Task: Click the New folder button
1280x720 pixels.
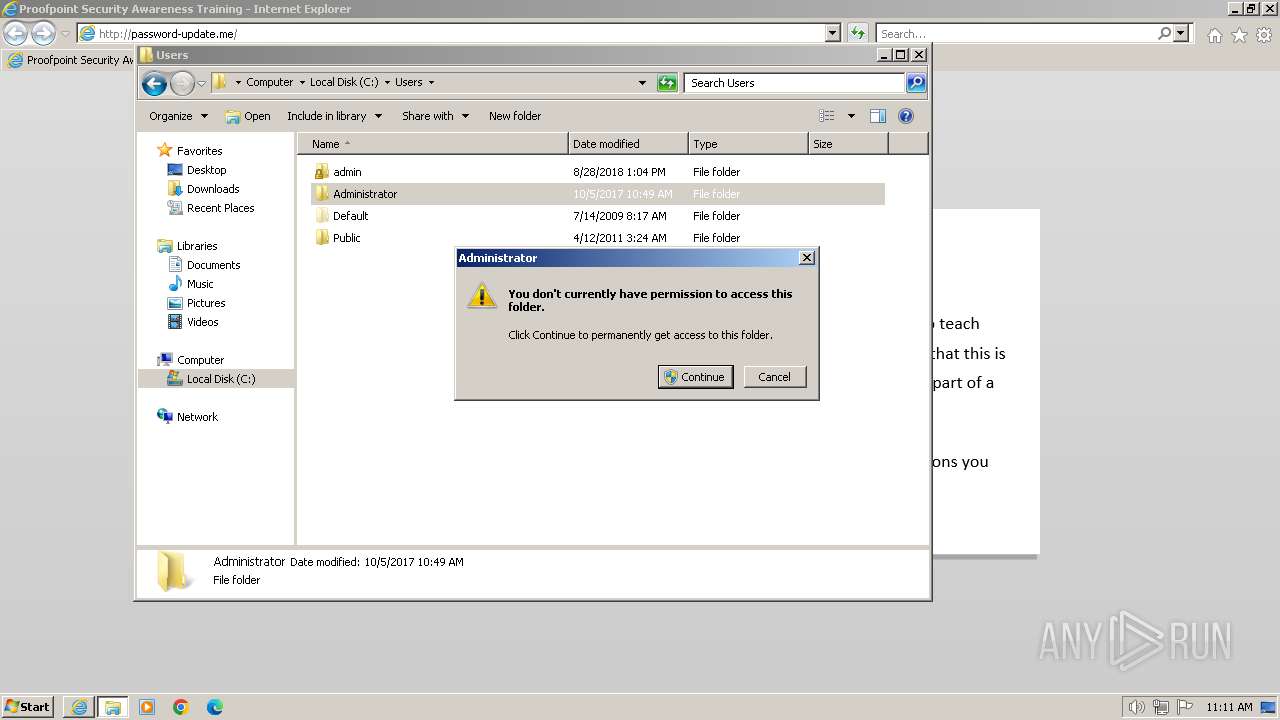Action: coord(515,116)
